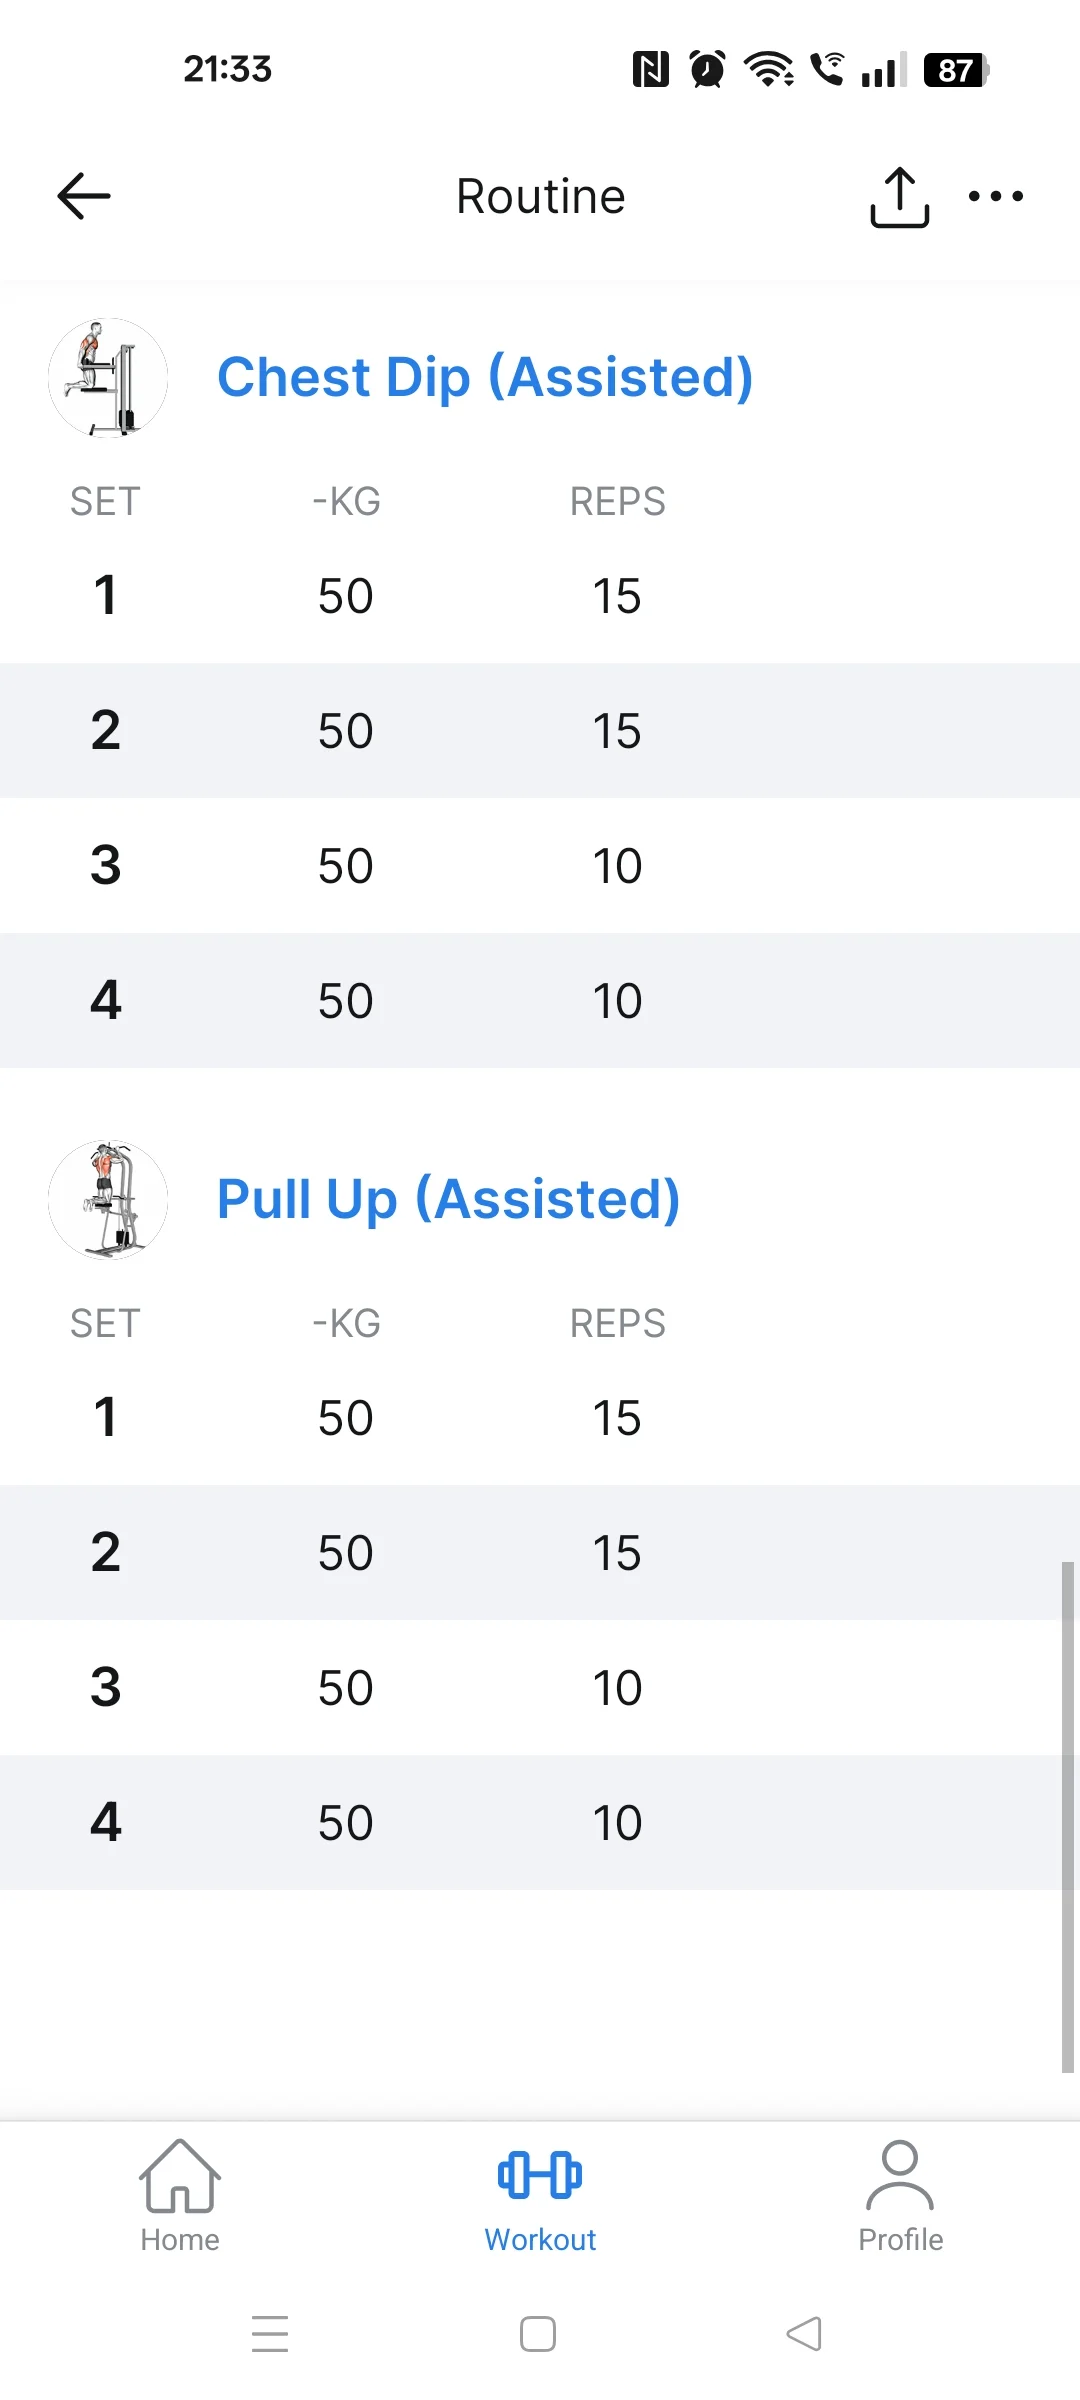The height and width of the screenshot is (2400, 1080).
Task: Select set 1 weight of Chest Dip
Action: pos(346,596)
